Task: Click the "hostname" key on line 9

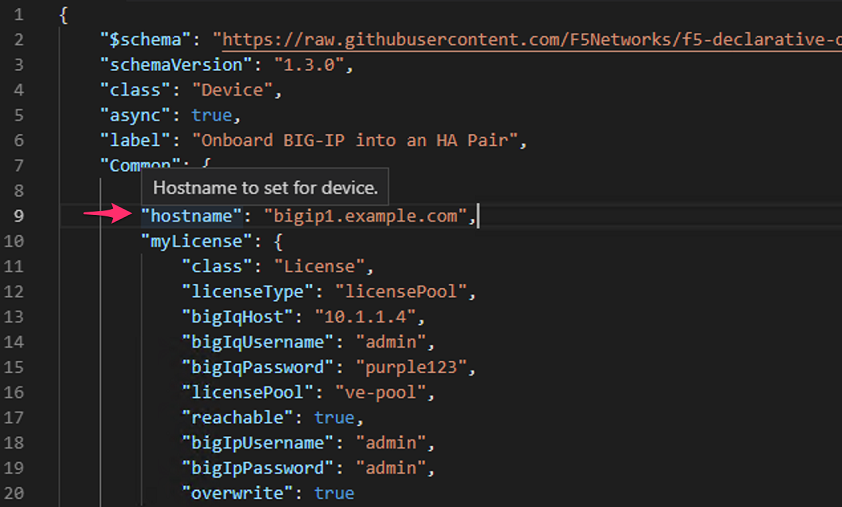Action: click(x=192, y=216)
